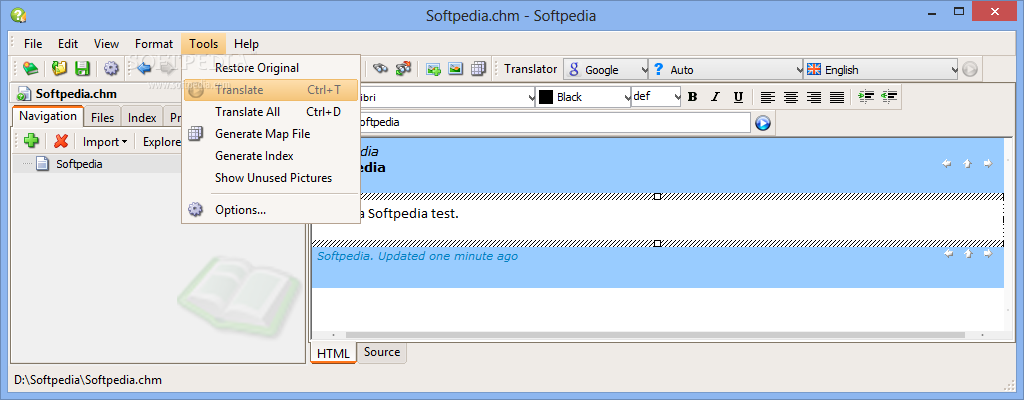Open settings via the toolbar gear icon
1024x400 pixels.
tap(112, 69)
